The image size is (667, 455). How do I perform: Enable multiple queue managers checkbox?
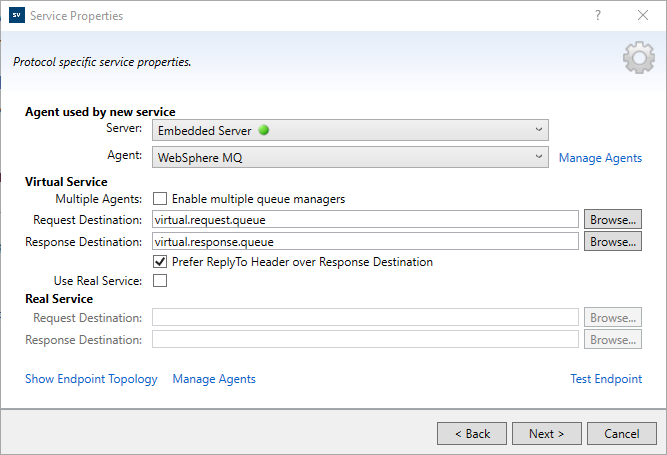tap(160, 199)
